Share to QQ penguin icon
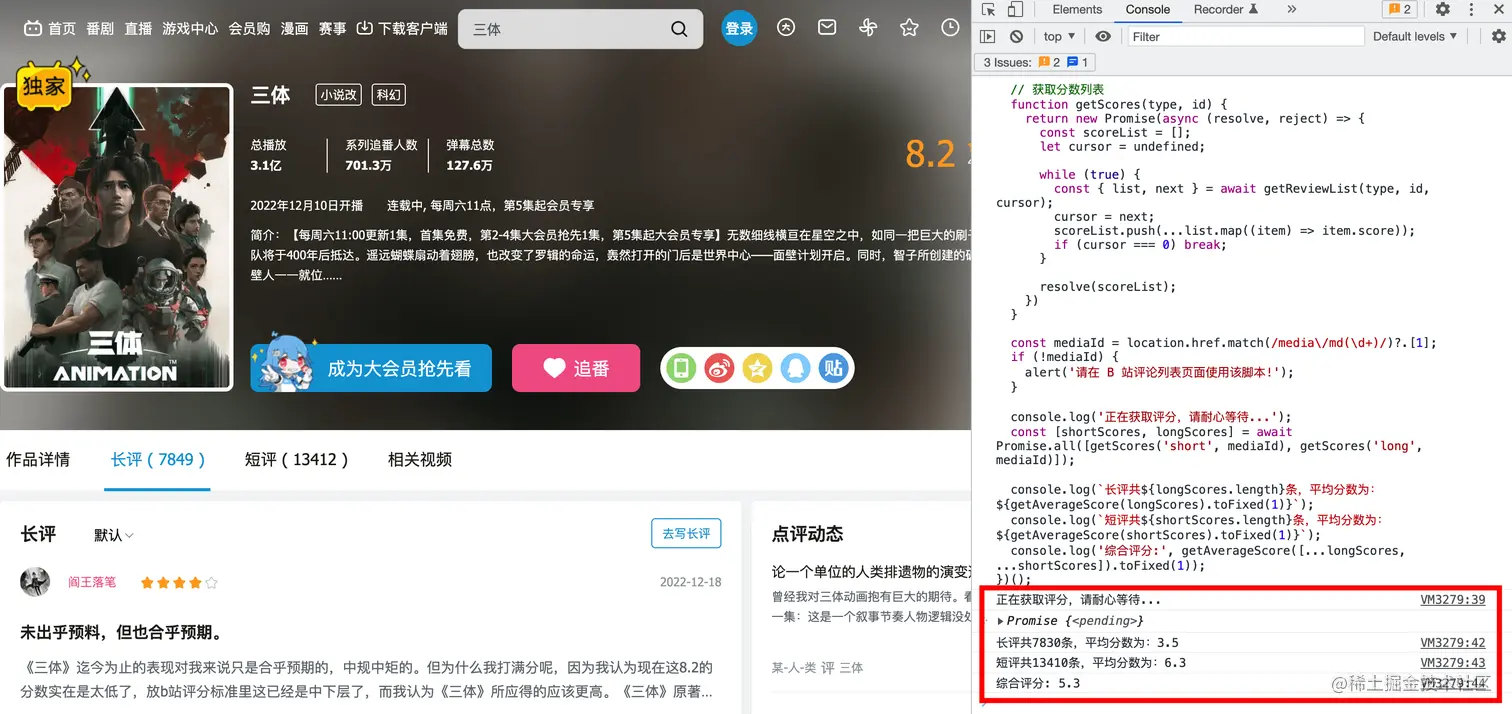Viewport: 1512px width, 714px height. (795, 368)
